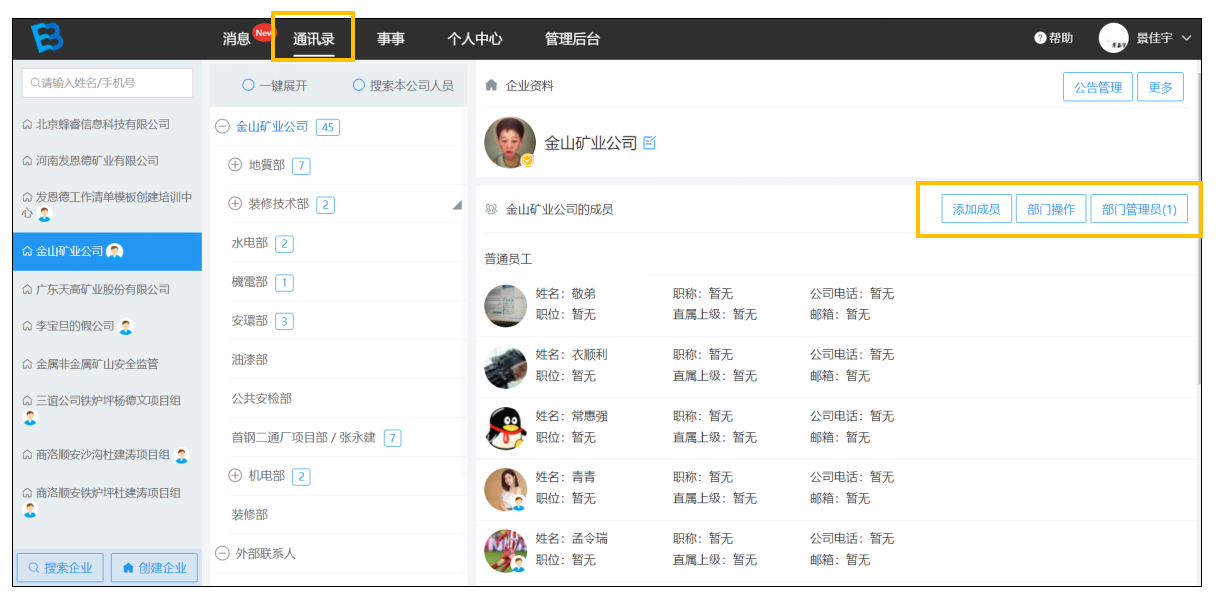Open the 管理后台 tab
The height and width of the screenshot is (601, 1218).
pos(572,39)
